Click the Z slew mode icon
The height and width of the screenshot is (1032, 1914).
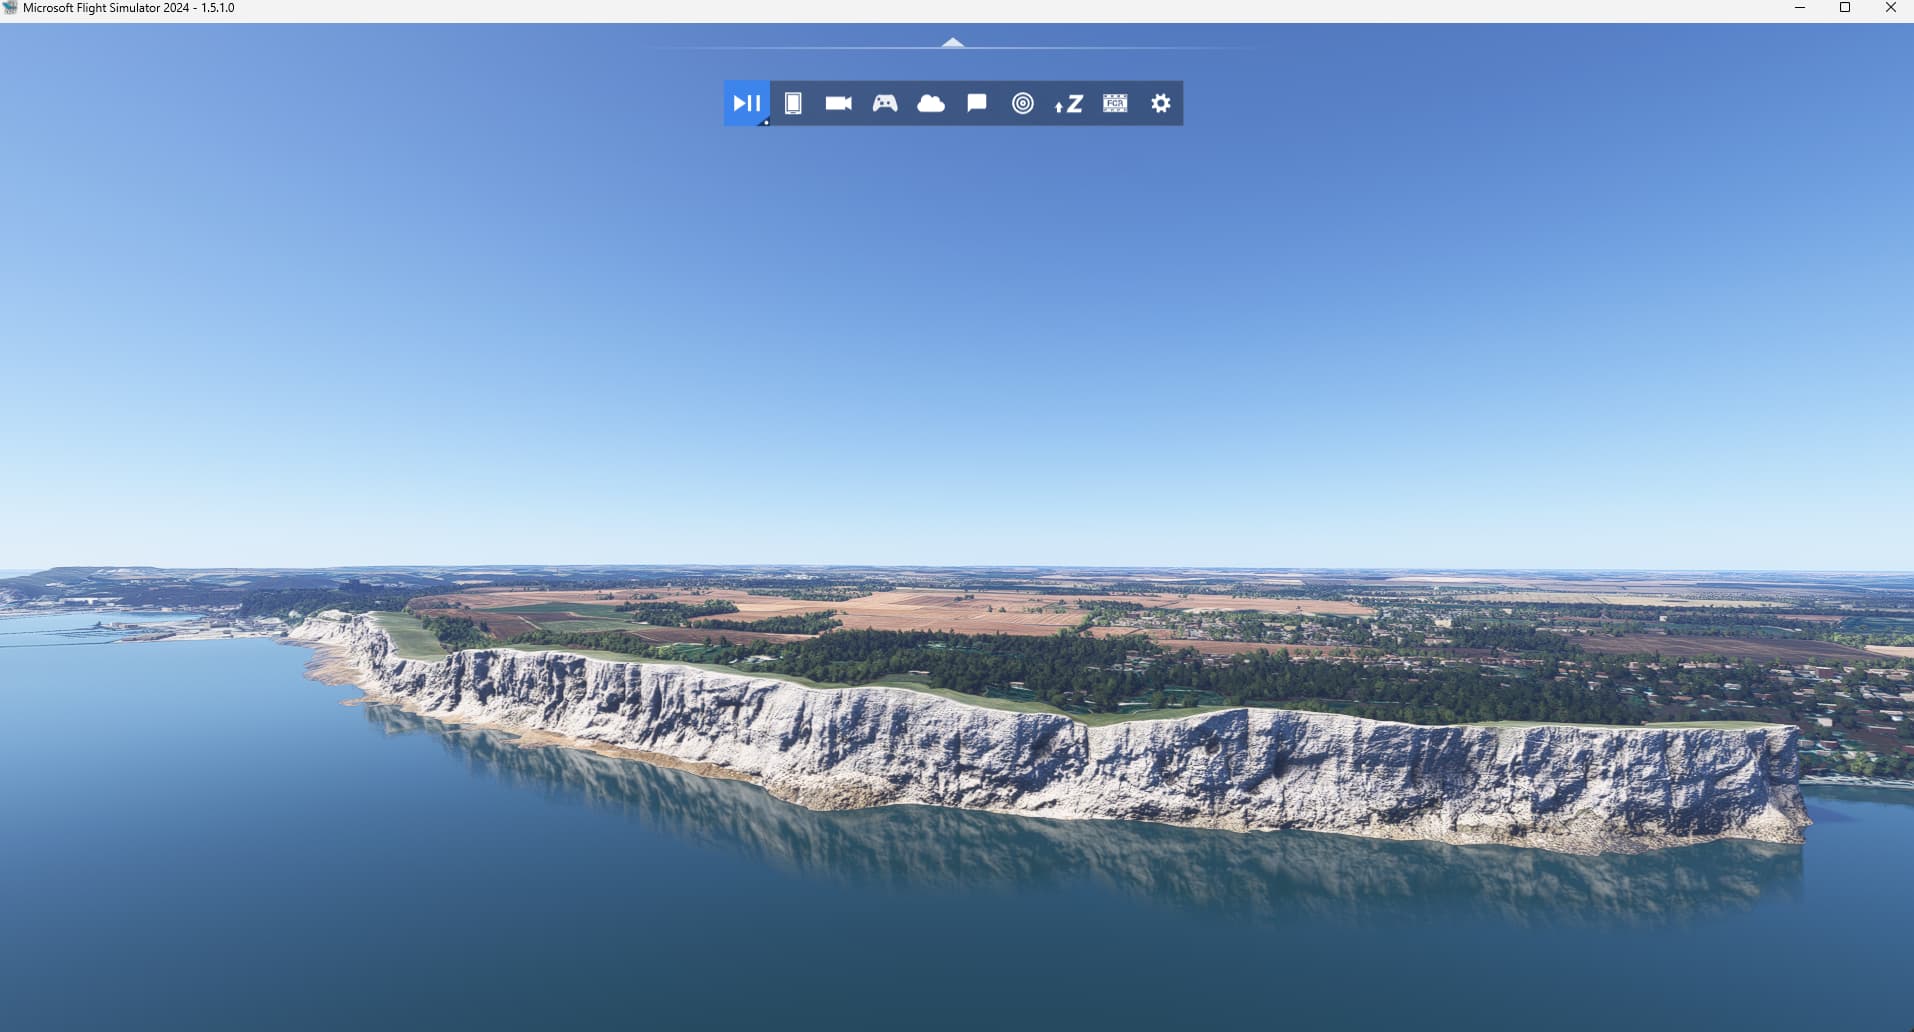1069,103
